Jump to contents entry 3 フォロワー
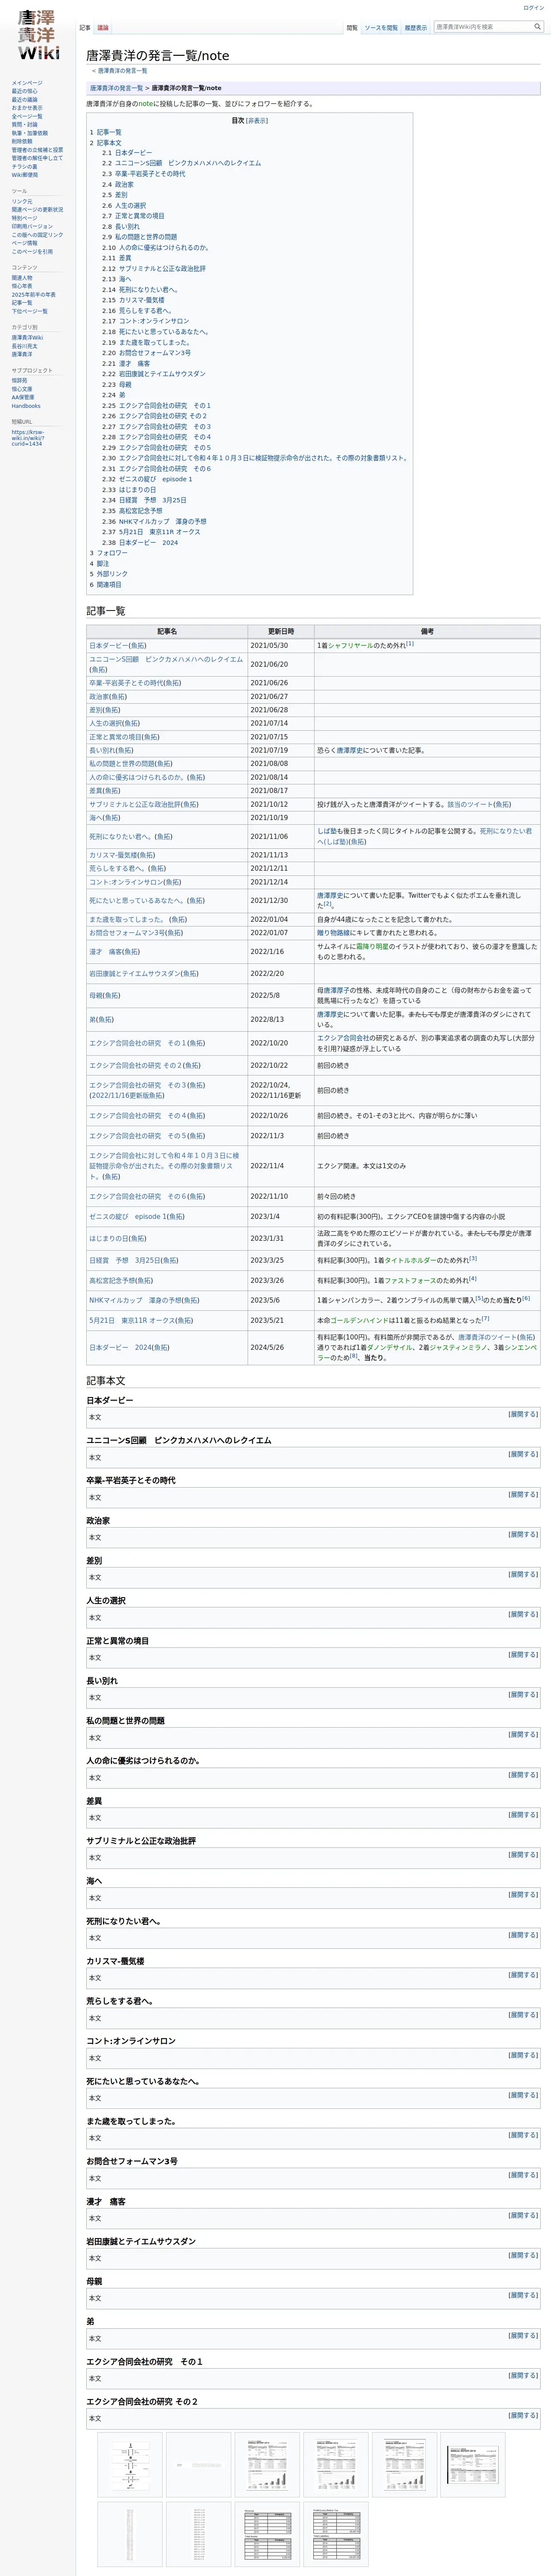 [x=112, y=553]
